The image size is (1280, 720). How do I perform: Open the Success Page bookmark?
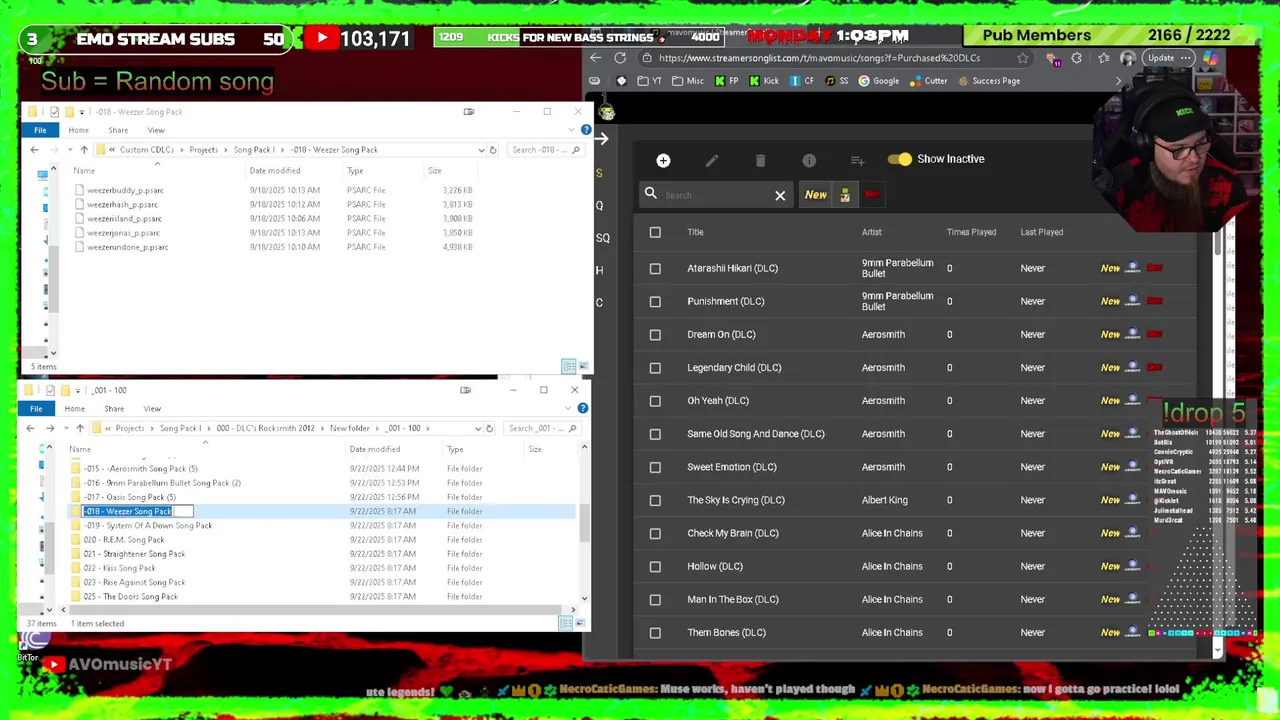pos(988,81)
